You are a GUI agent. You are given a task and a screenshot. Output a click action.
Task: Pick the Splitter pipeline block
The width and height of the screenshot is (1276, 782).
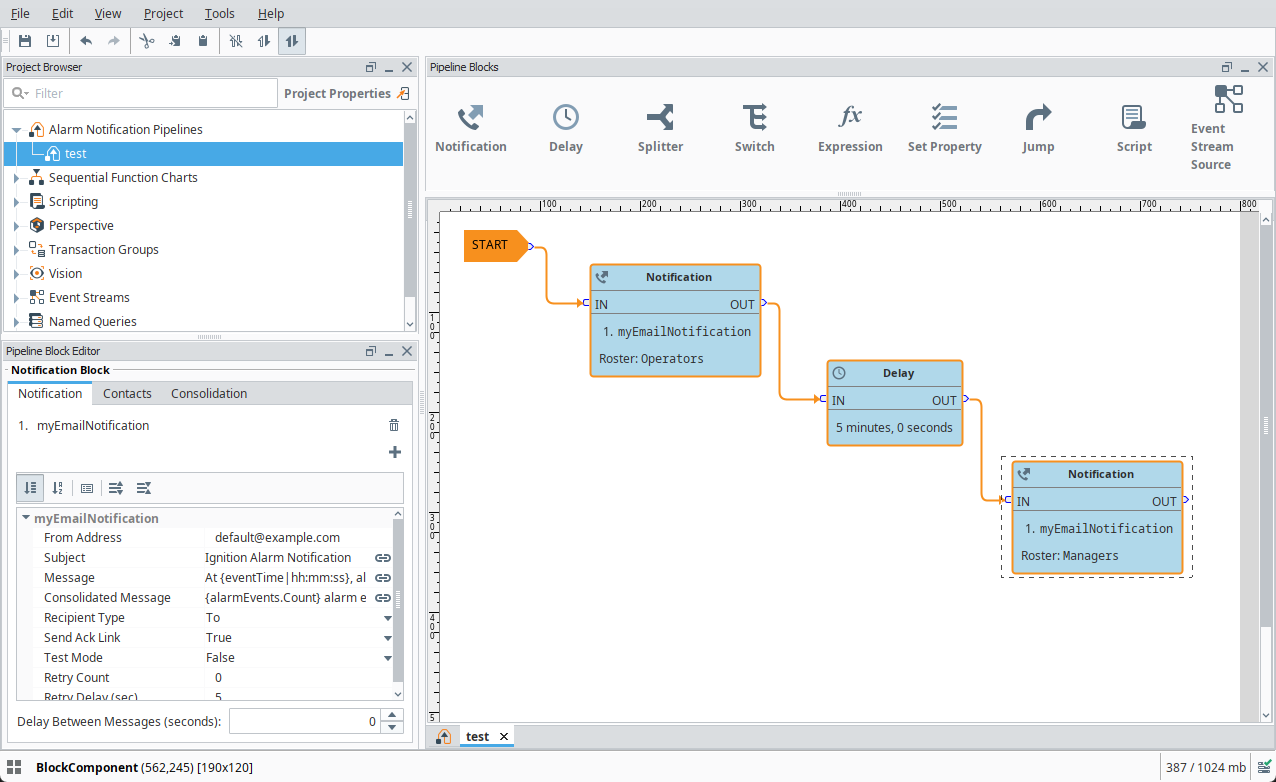click(660, 129)
